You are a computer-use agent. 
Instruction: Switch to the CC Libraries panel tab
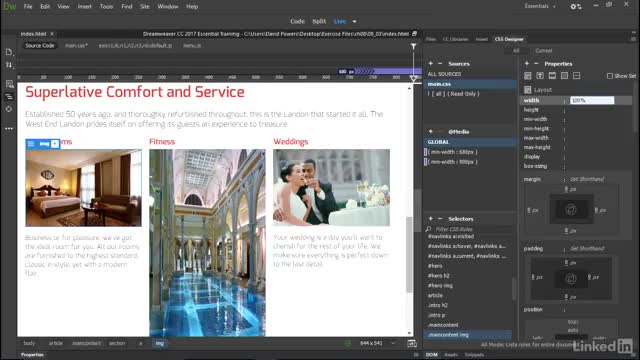click(x=456, y=39)
